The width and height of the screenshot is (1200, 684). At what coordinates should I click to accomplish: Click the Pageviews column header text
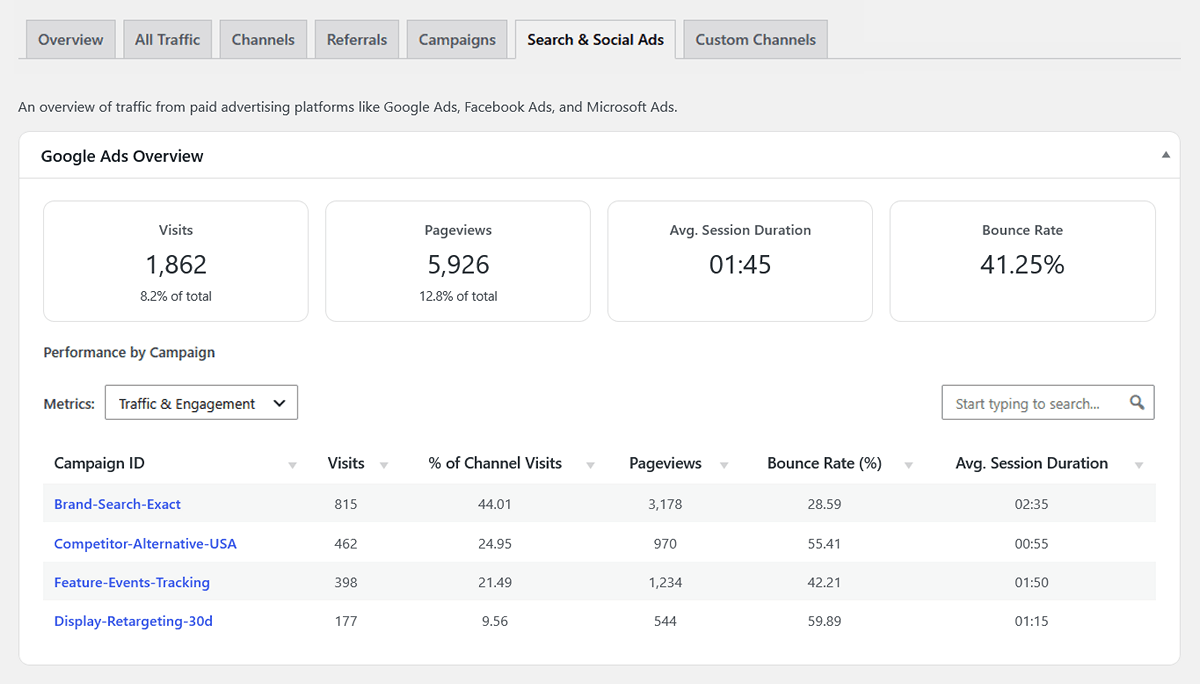(x=665, y=463)
